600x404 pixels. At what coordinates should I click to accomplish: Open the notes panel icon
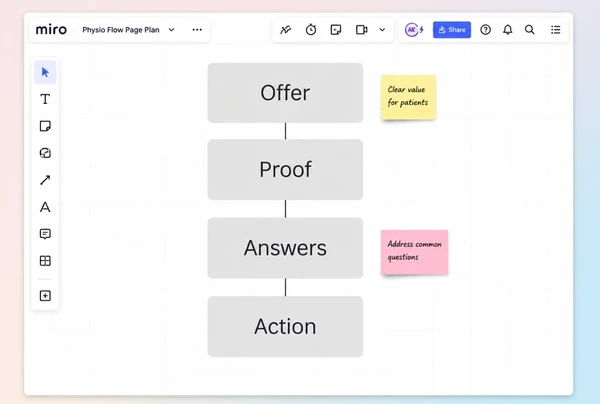pos(336,29)
